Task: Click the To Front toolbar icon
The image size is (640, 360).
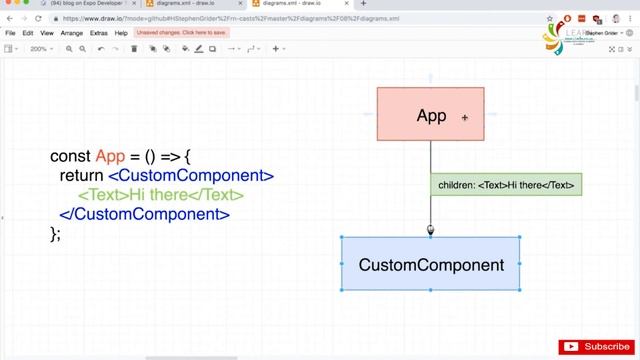Action: pos(153,49)
